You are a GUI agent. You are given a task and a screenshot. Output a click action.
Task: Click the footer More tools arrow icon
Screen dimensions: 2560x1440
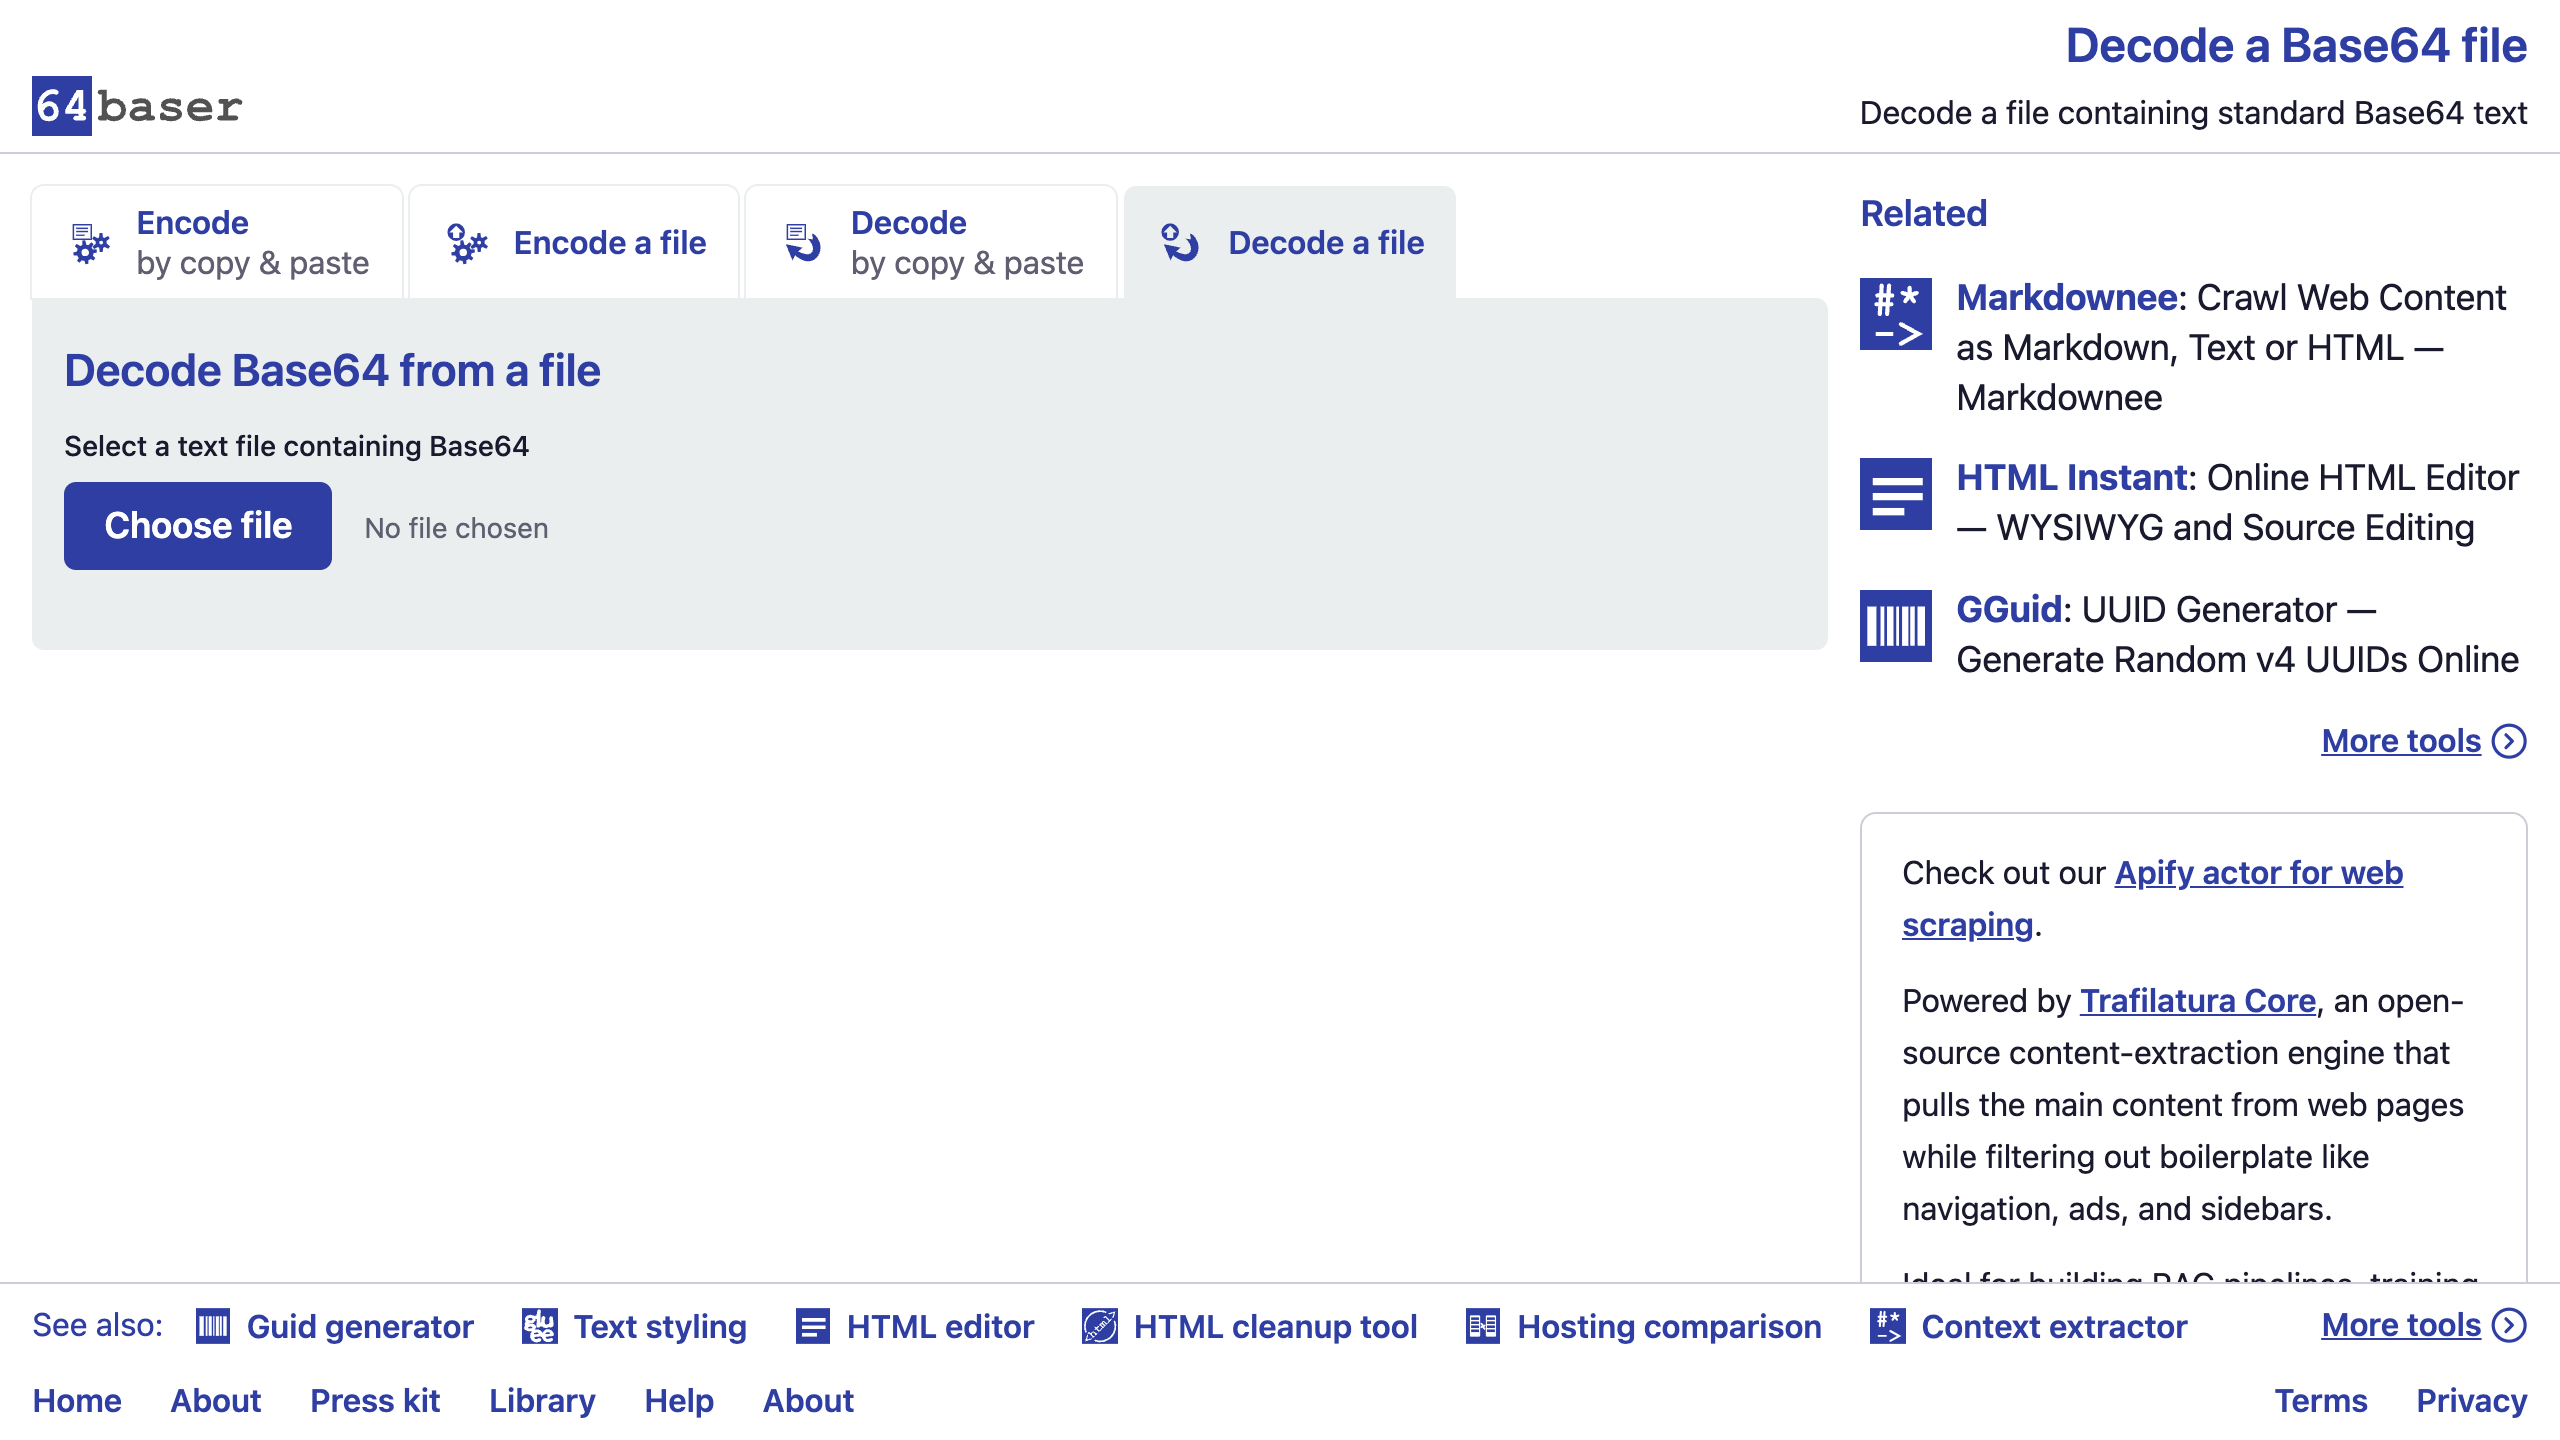[2510, 1325]
